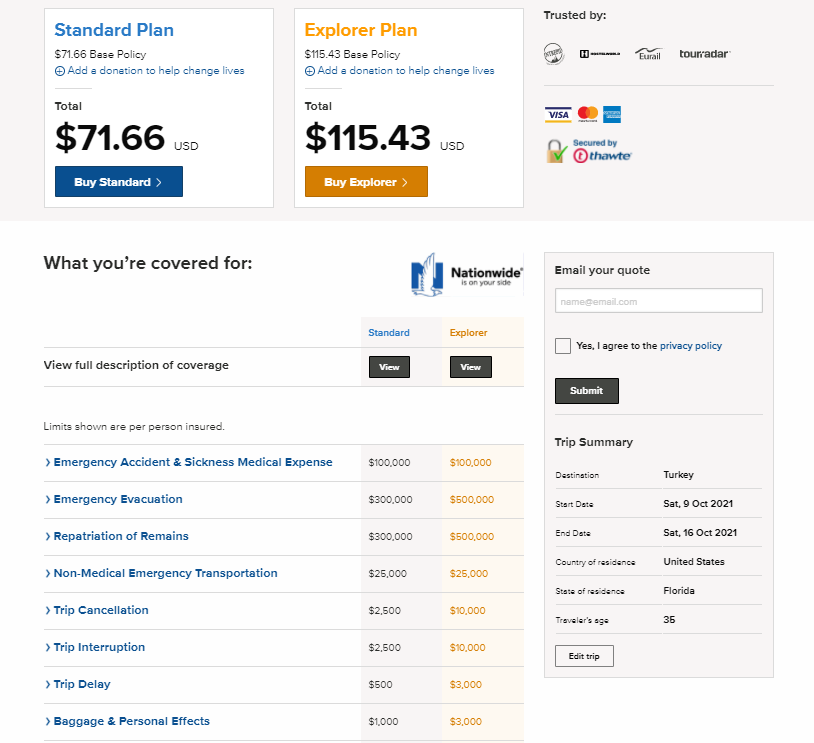Click the TourRadar partner logo
Screen dimensions: 814x743
(x=705, y=54)
